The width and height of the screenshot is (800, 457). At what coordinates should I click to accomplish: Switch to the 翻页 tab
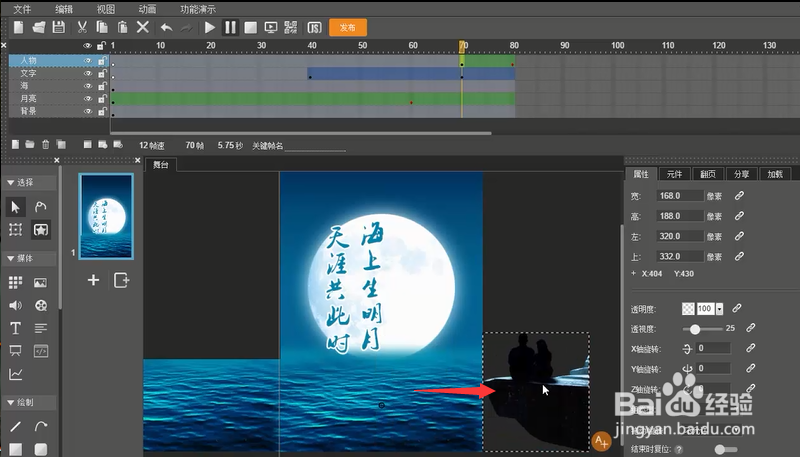point(708,174)
